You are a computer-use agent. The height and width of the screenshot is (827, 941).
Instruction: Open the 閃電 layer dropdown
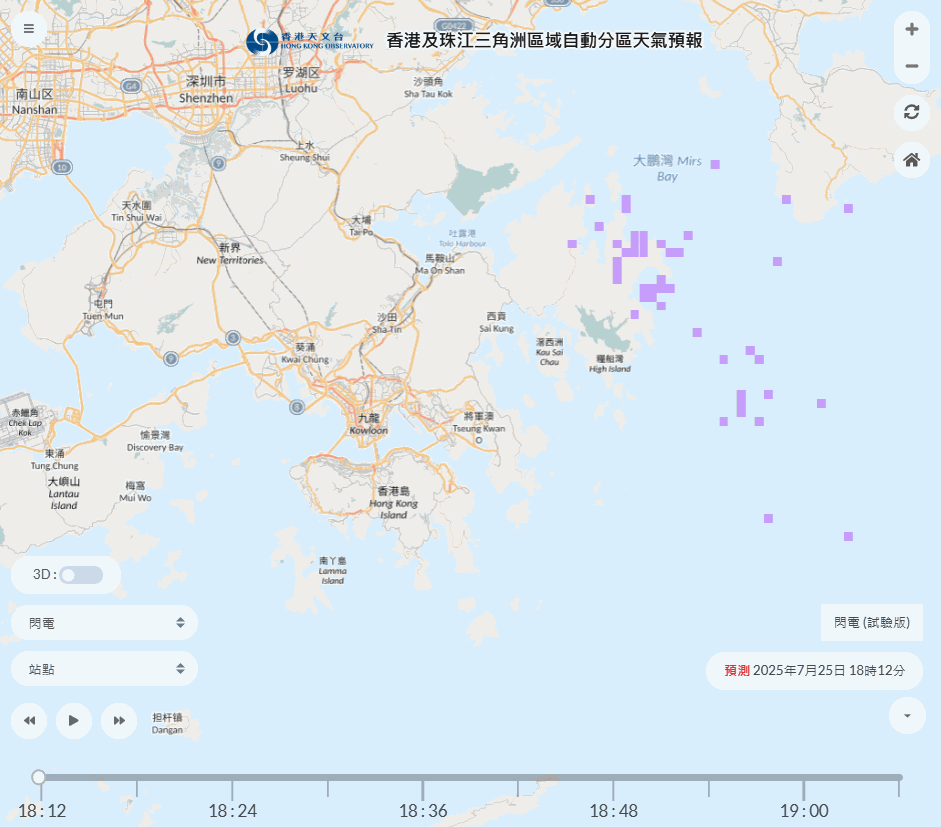pos(104,623)
